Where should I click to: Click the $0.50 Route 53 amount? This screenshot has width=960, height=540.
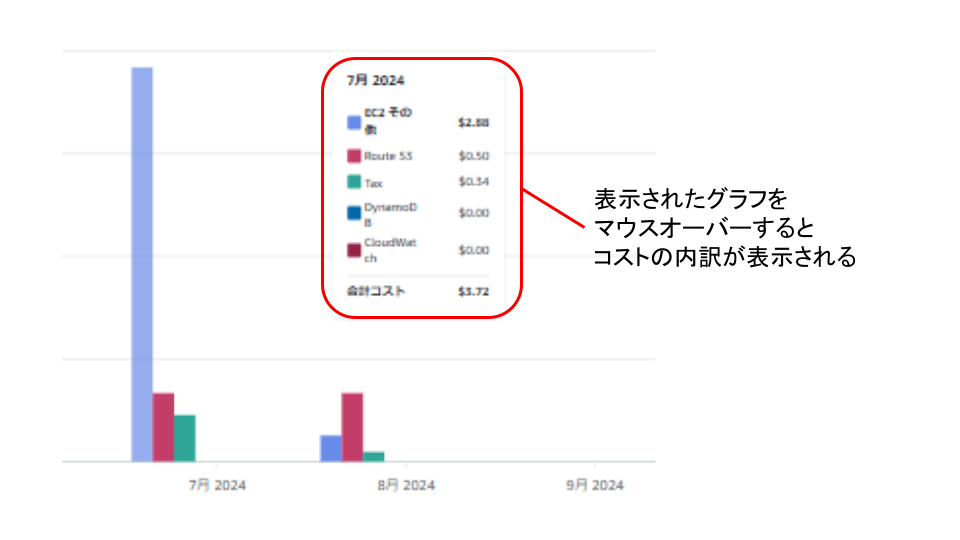pyautogui.click(x=473, y=156)
